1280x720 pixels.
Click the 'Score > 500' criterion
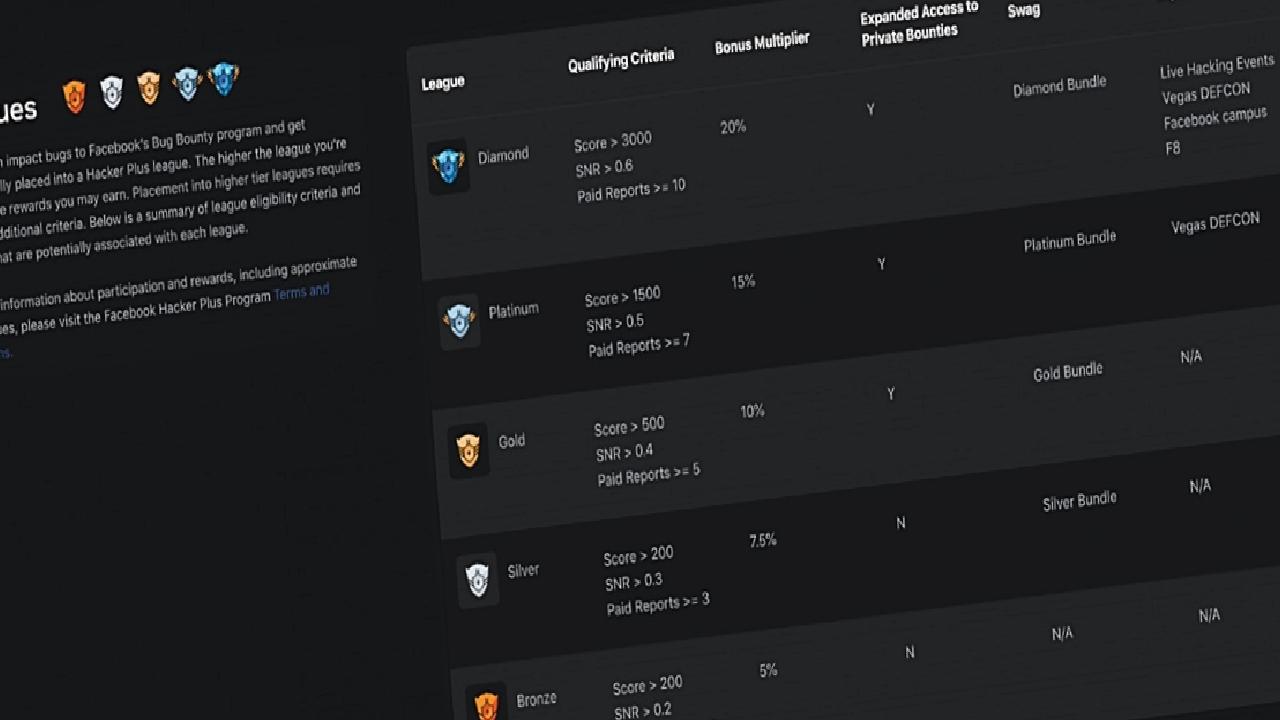click(x=629, y=427)
